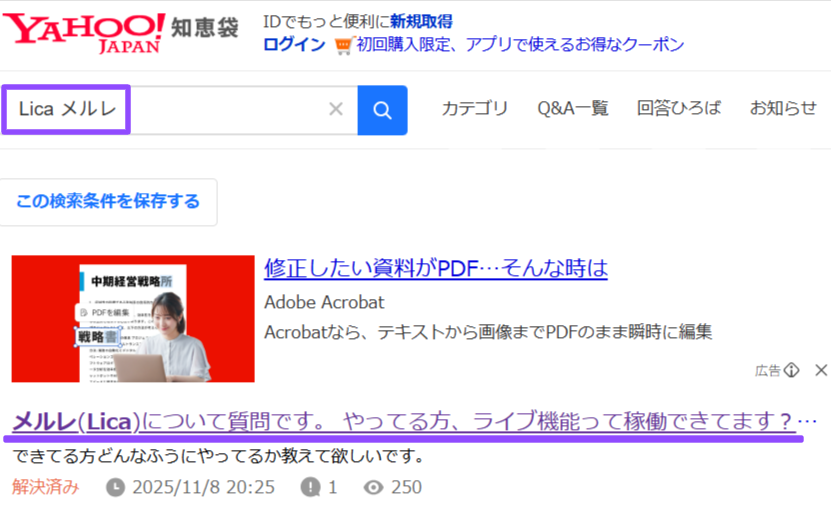Click the できてる方どんなふうに snippet text

(x=217, y=456)
